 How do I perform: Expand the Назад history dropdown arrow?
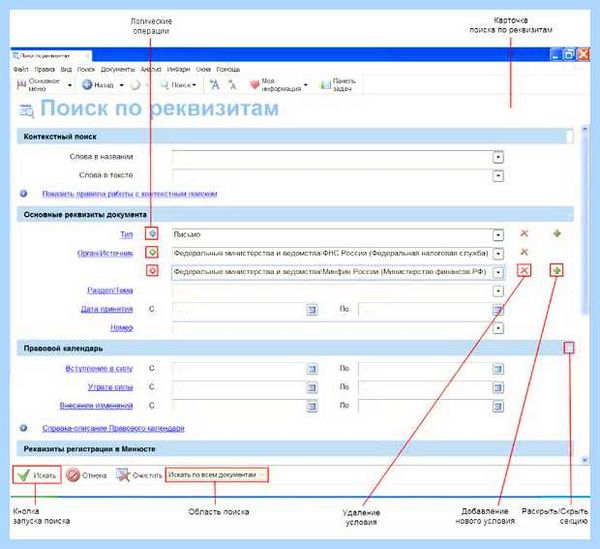pyautogui.click(x=121, y=85)
